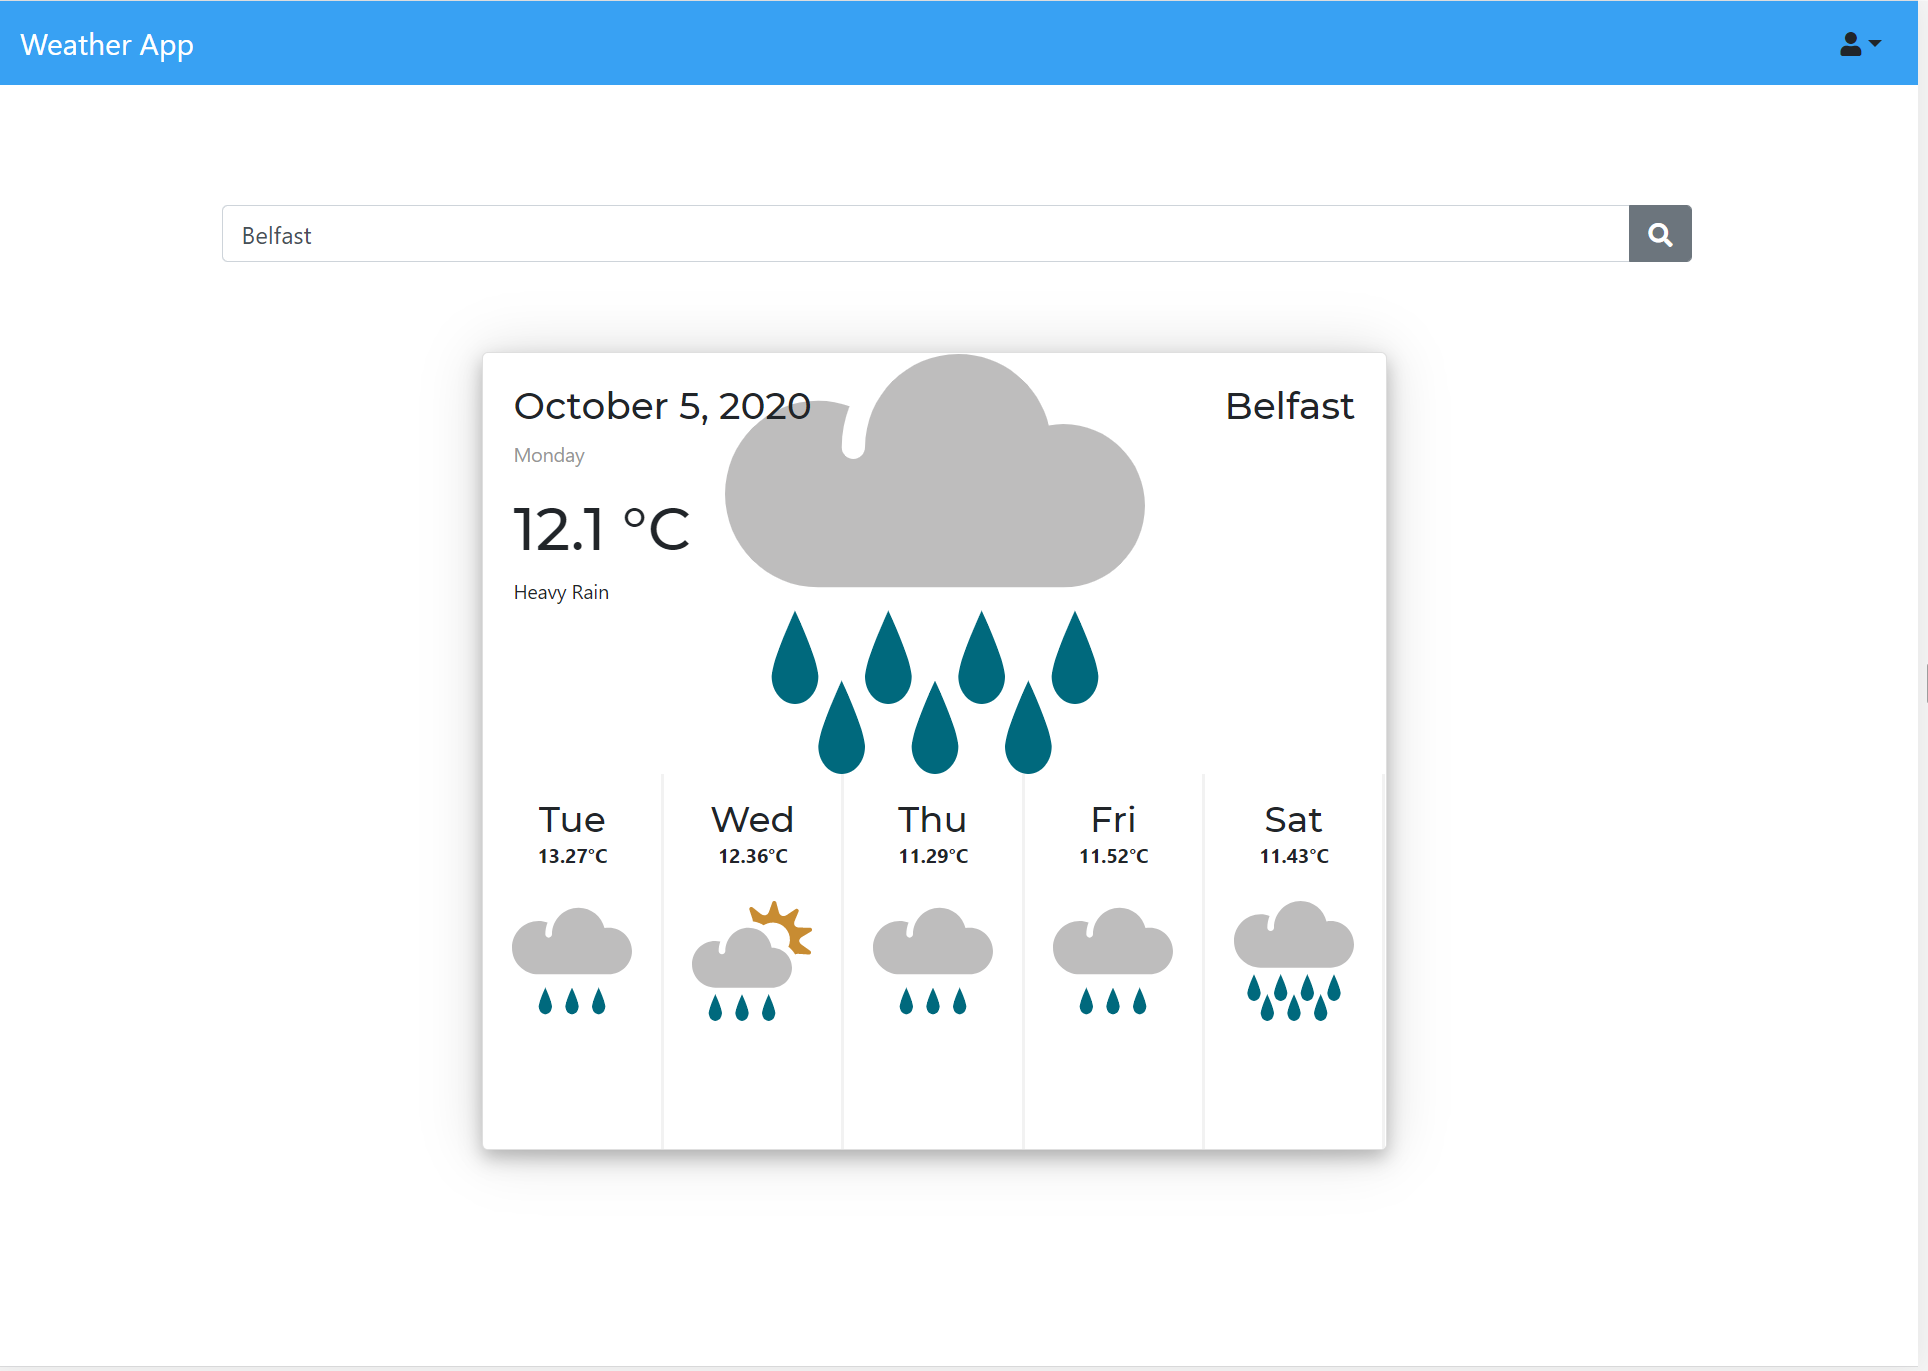Click the Weather App brand link
1928x1371 pixels.
tap(107, 45)
